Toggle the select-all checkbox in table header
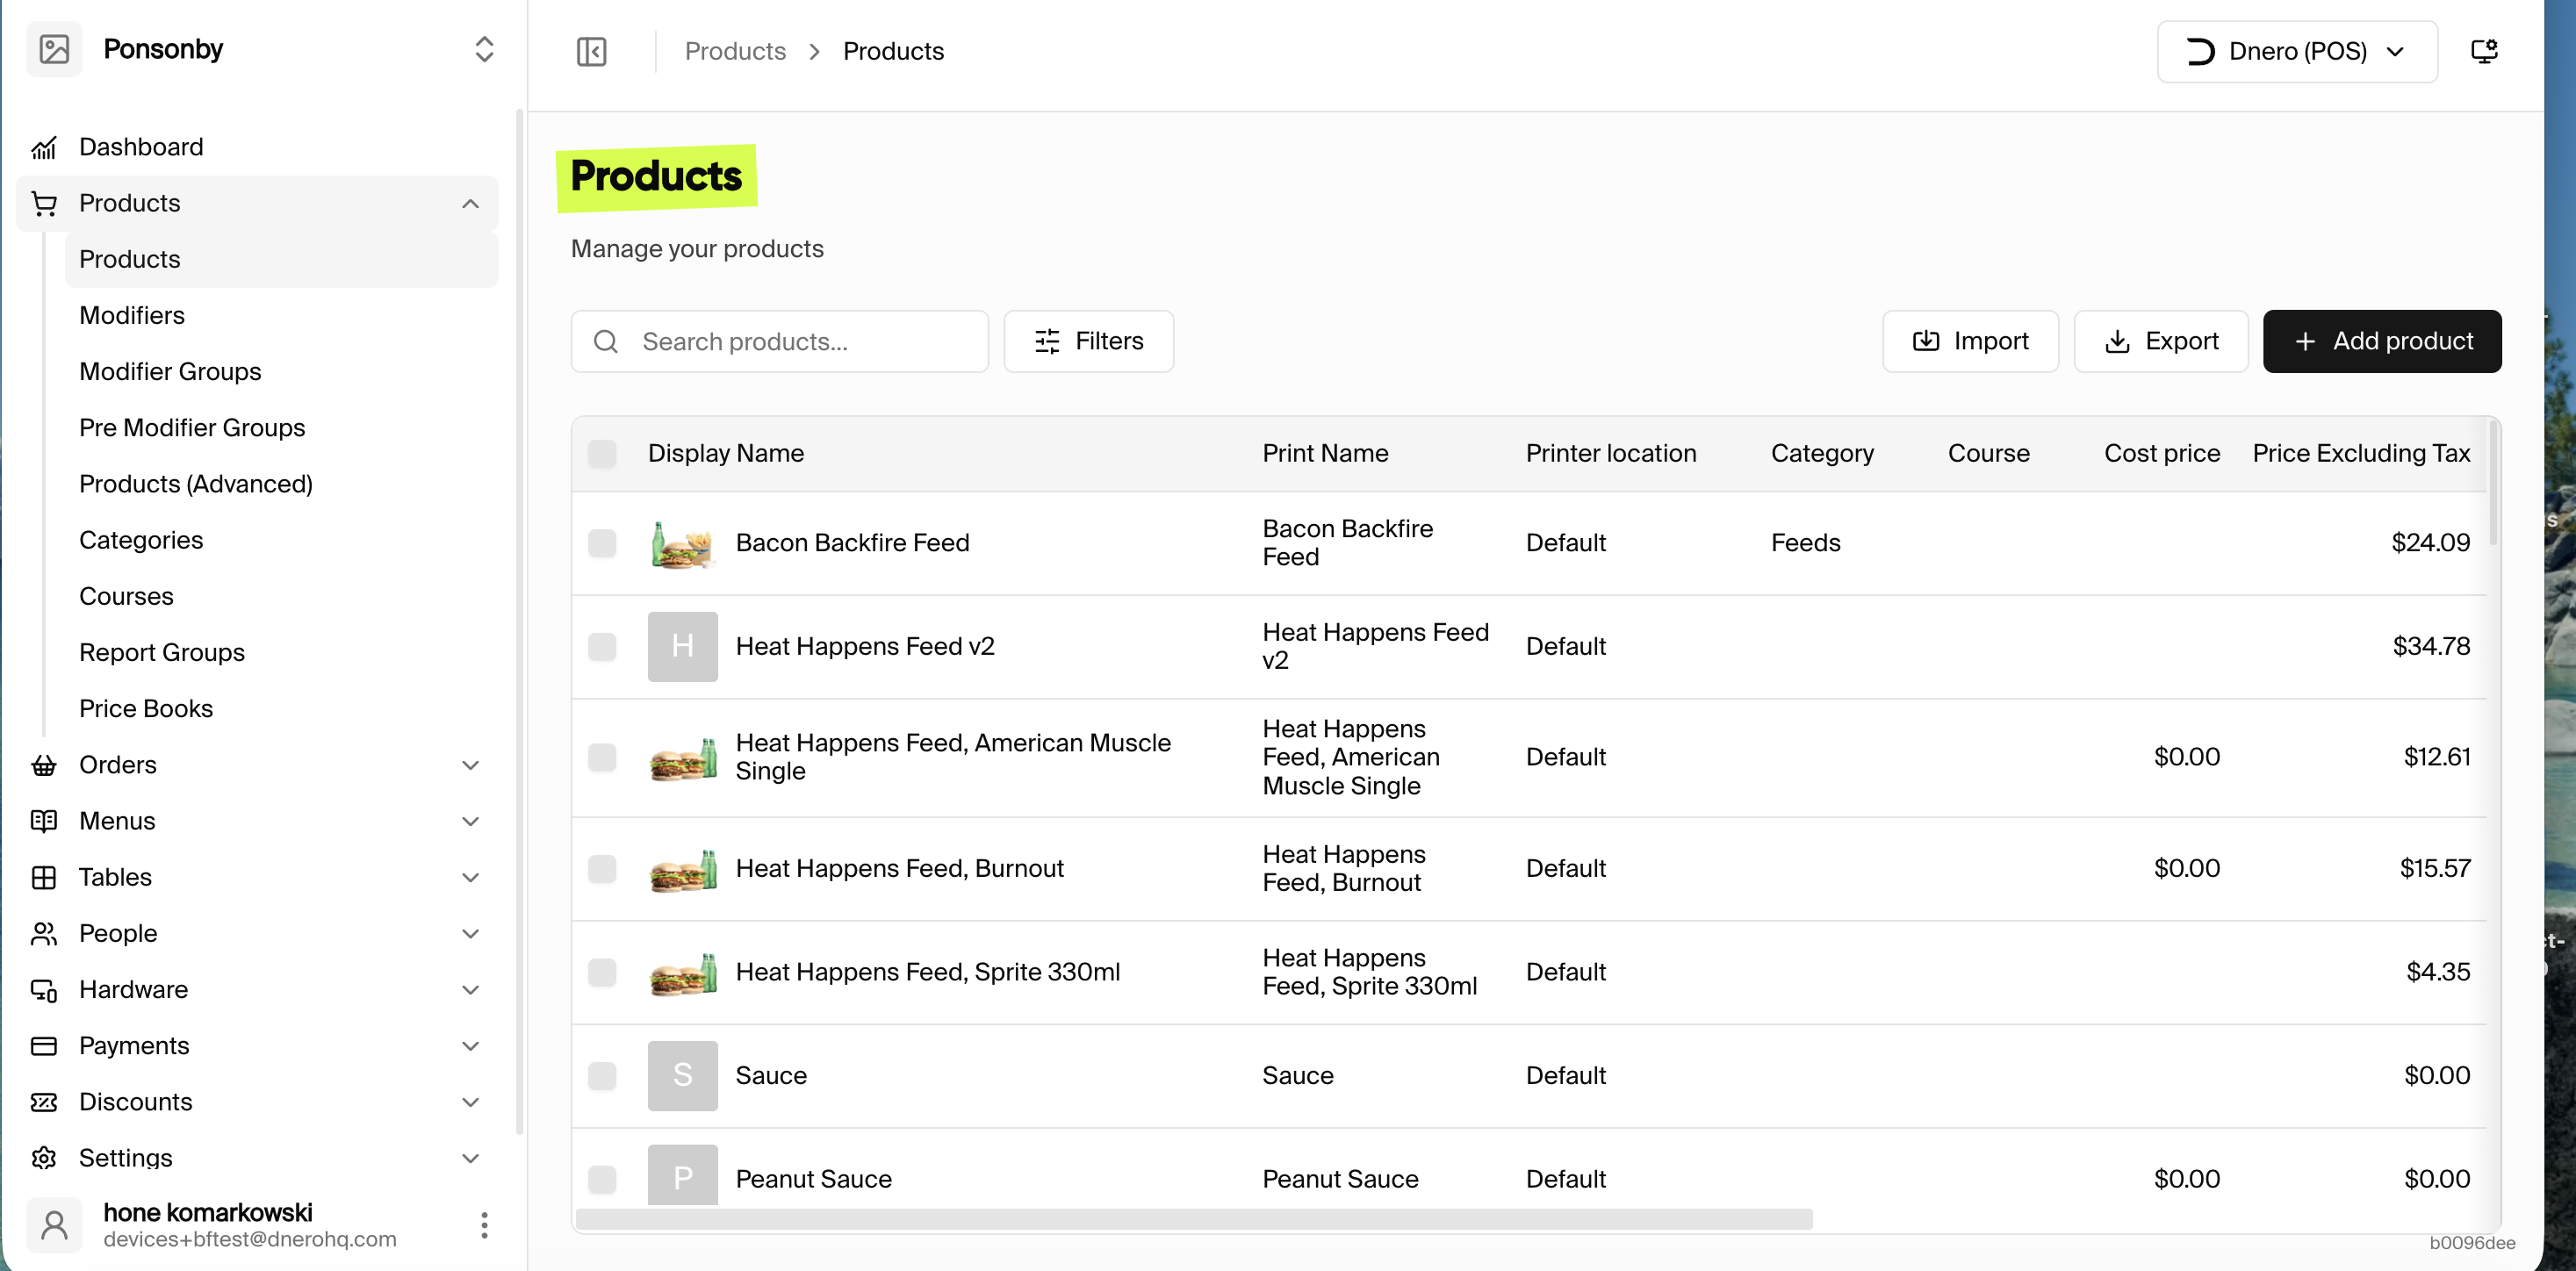The height and width of the screenshot is (1271, 2576). click(x=602, y=454)
